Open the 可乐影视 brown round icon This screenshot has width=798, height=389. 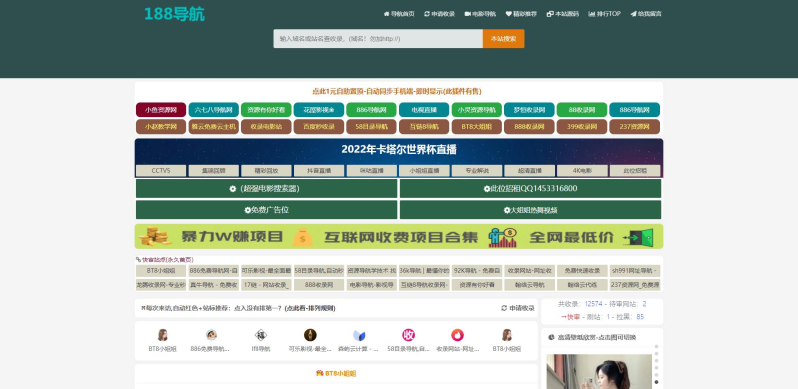tap(310, 335)
